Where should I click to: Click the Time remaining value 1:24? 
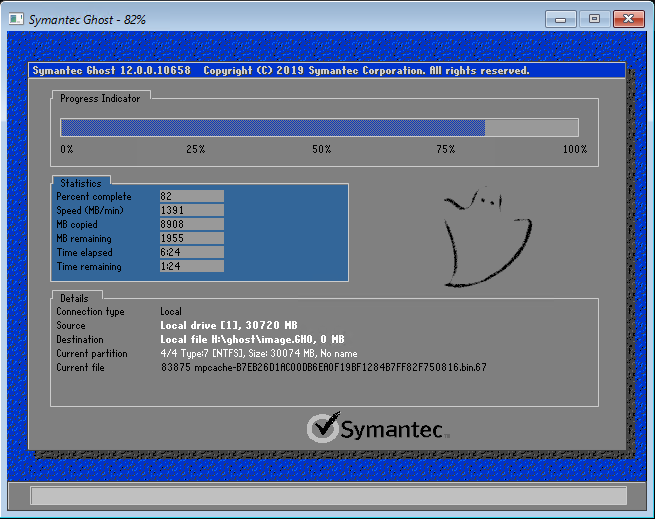192,266
